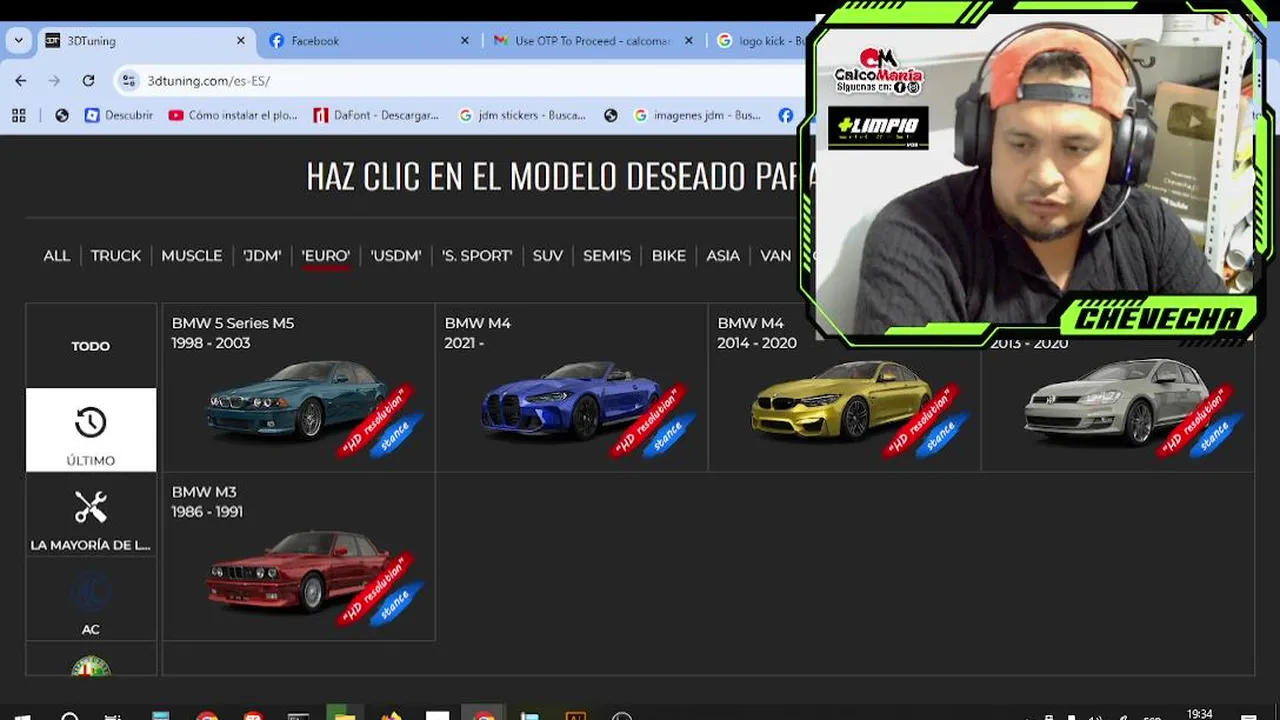Select the wrench and screwdriver 'LA MAYORÍA' icon
The image size is (1280, 720).
tap(91, 507)
